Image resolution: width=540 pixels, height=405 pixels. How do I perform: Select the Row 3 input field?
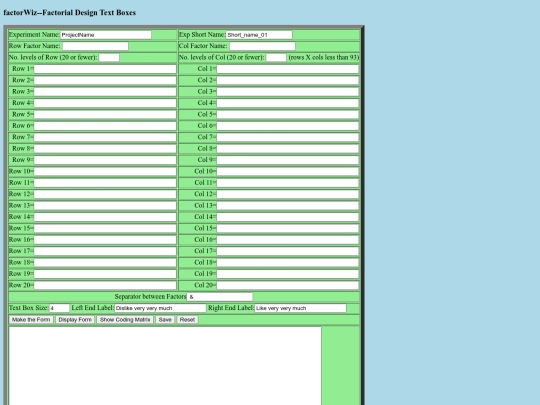(105, 92)
